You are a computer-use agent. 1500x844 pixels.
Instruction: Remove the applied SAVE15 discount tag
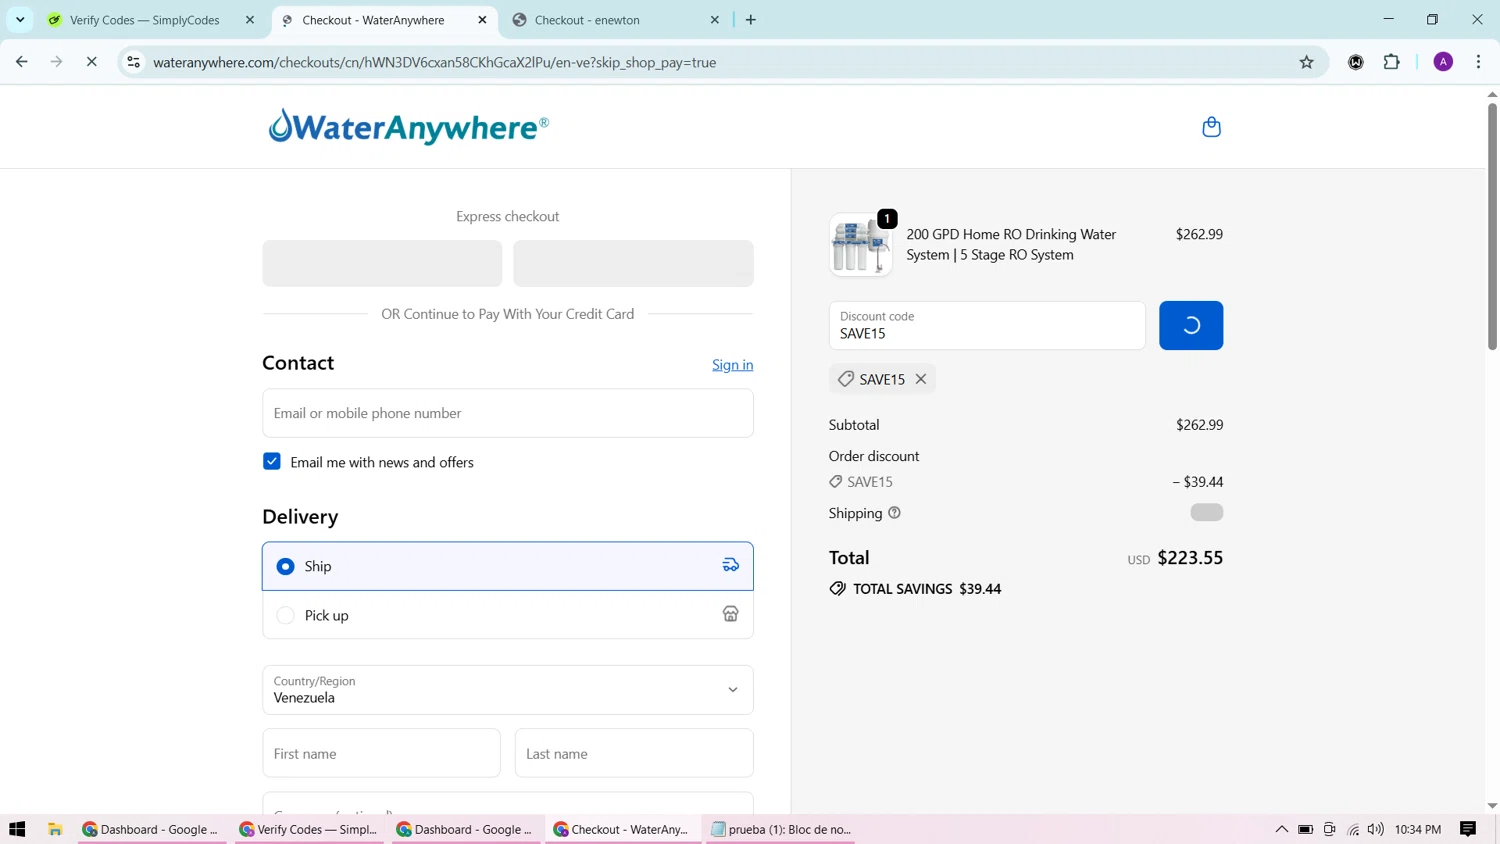pyautogui.click(x=921, y=379)
